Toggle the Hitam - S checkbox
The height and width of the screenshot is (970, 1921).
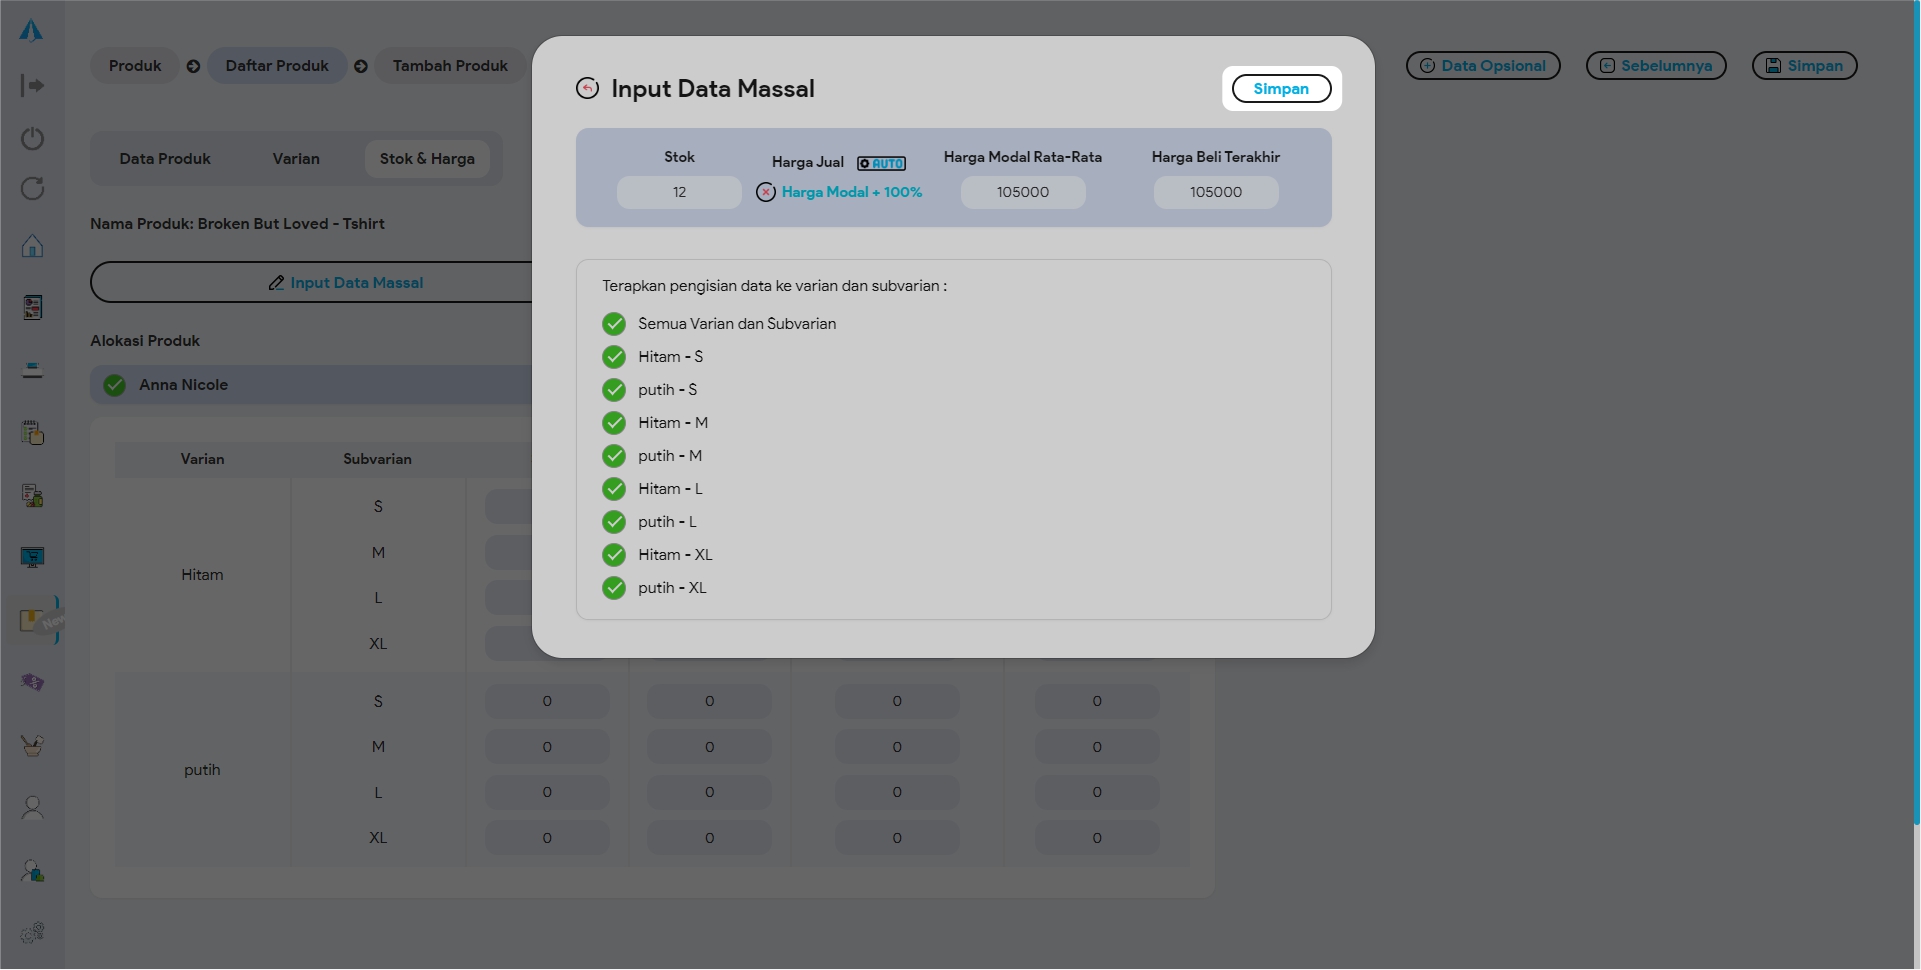click(614, 357)
